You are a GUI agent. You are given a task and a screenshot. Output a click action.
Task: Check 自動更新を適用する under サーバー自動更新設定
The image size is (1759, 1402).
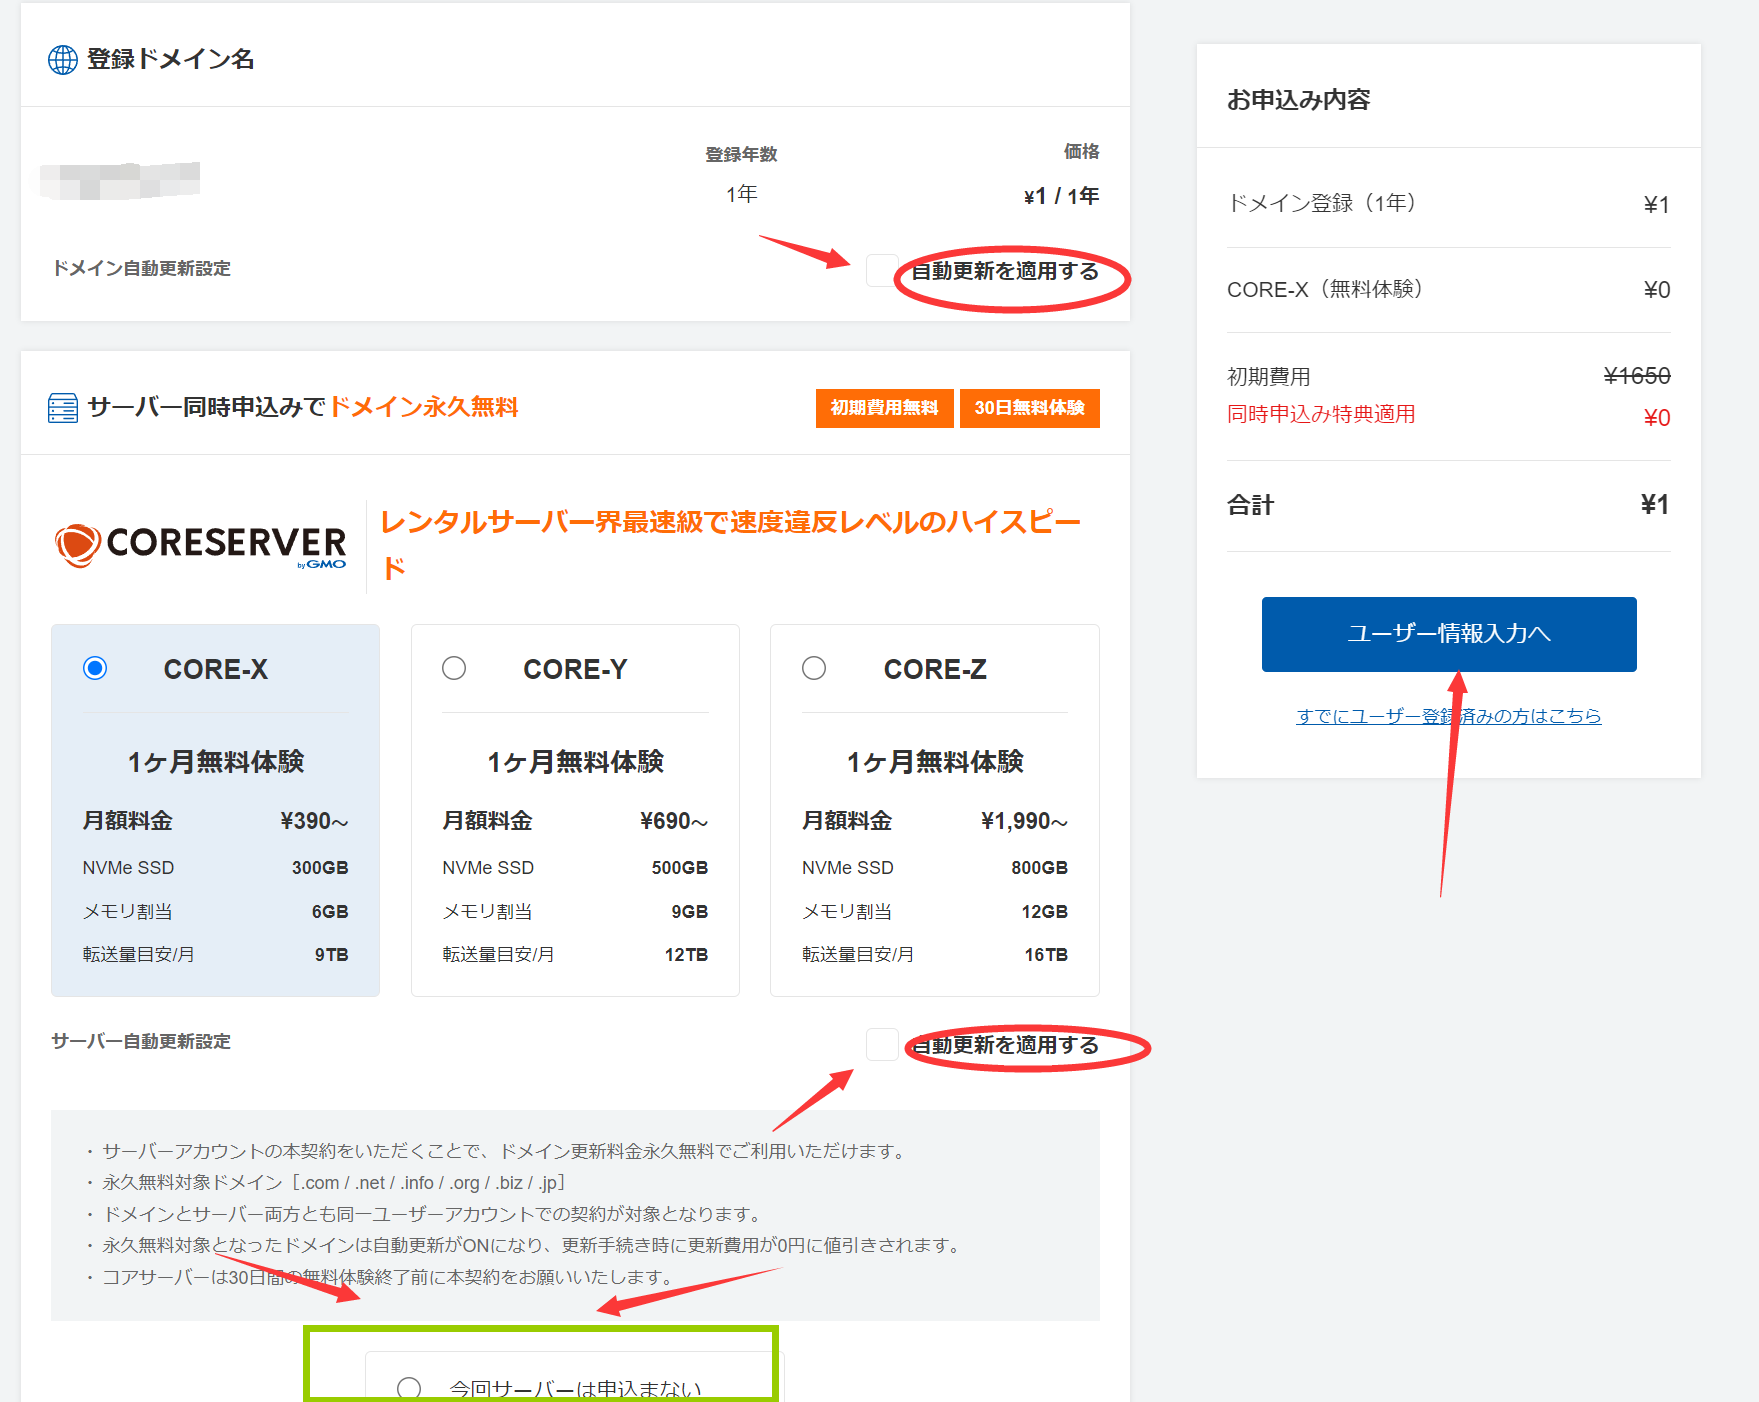click(881, 1045)
